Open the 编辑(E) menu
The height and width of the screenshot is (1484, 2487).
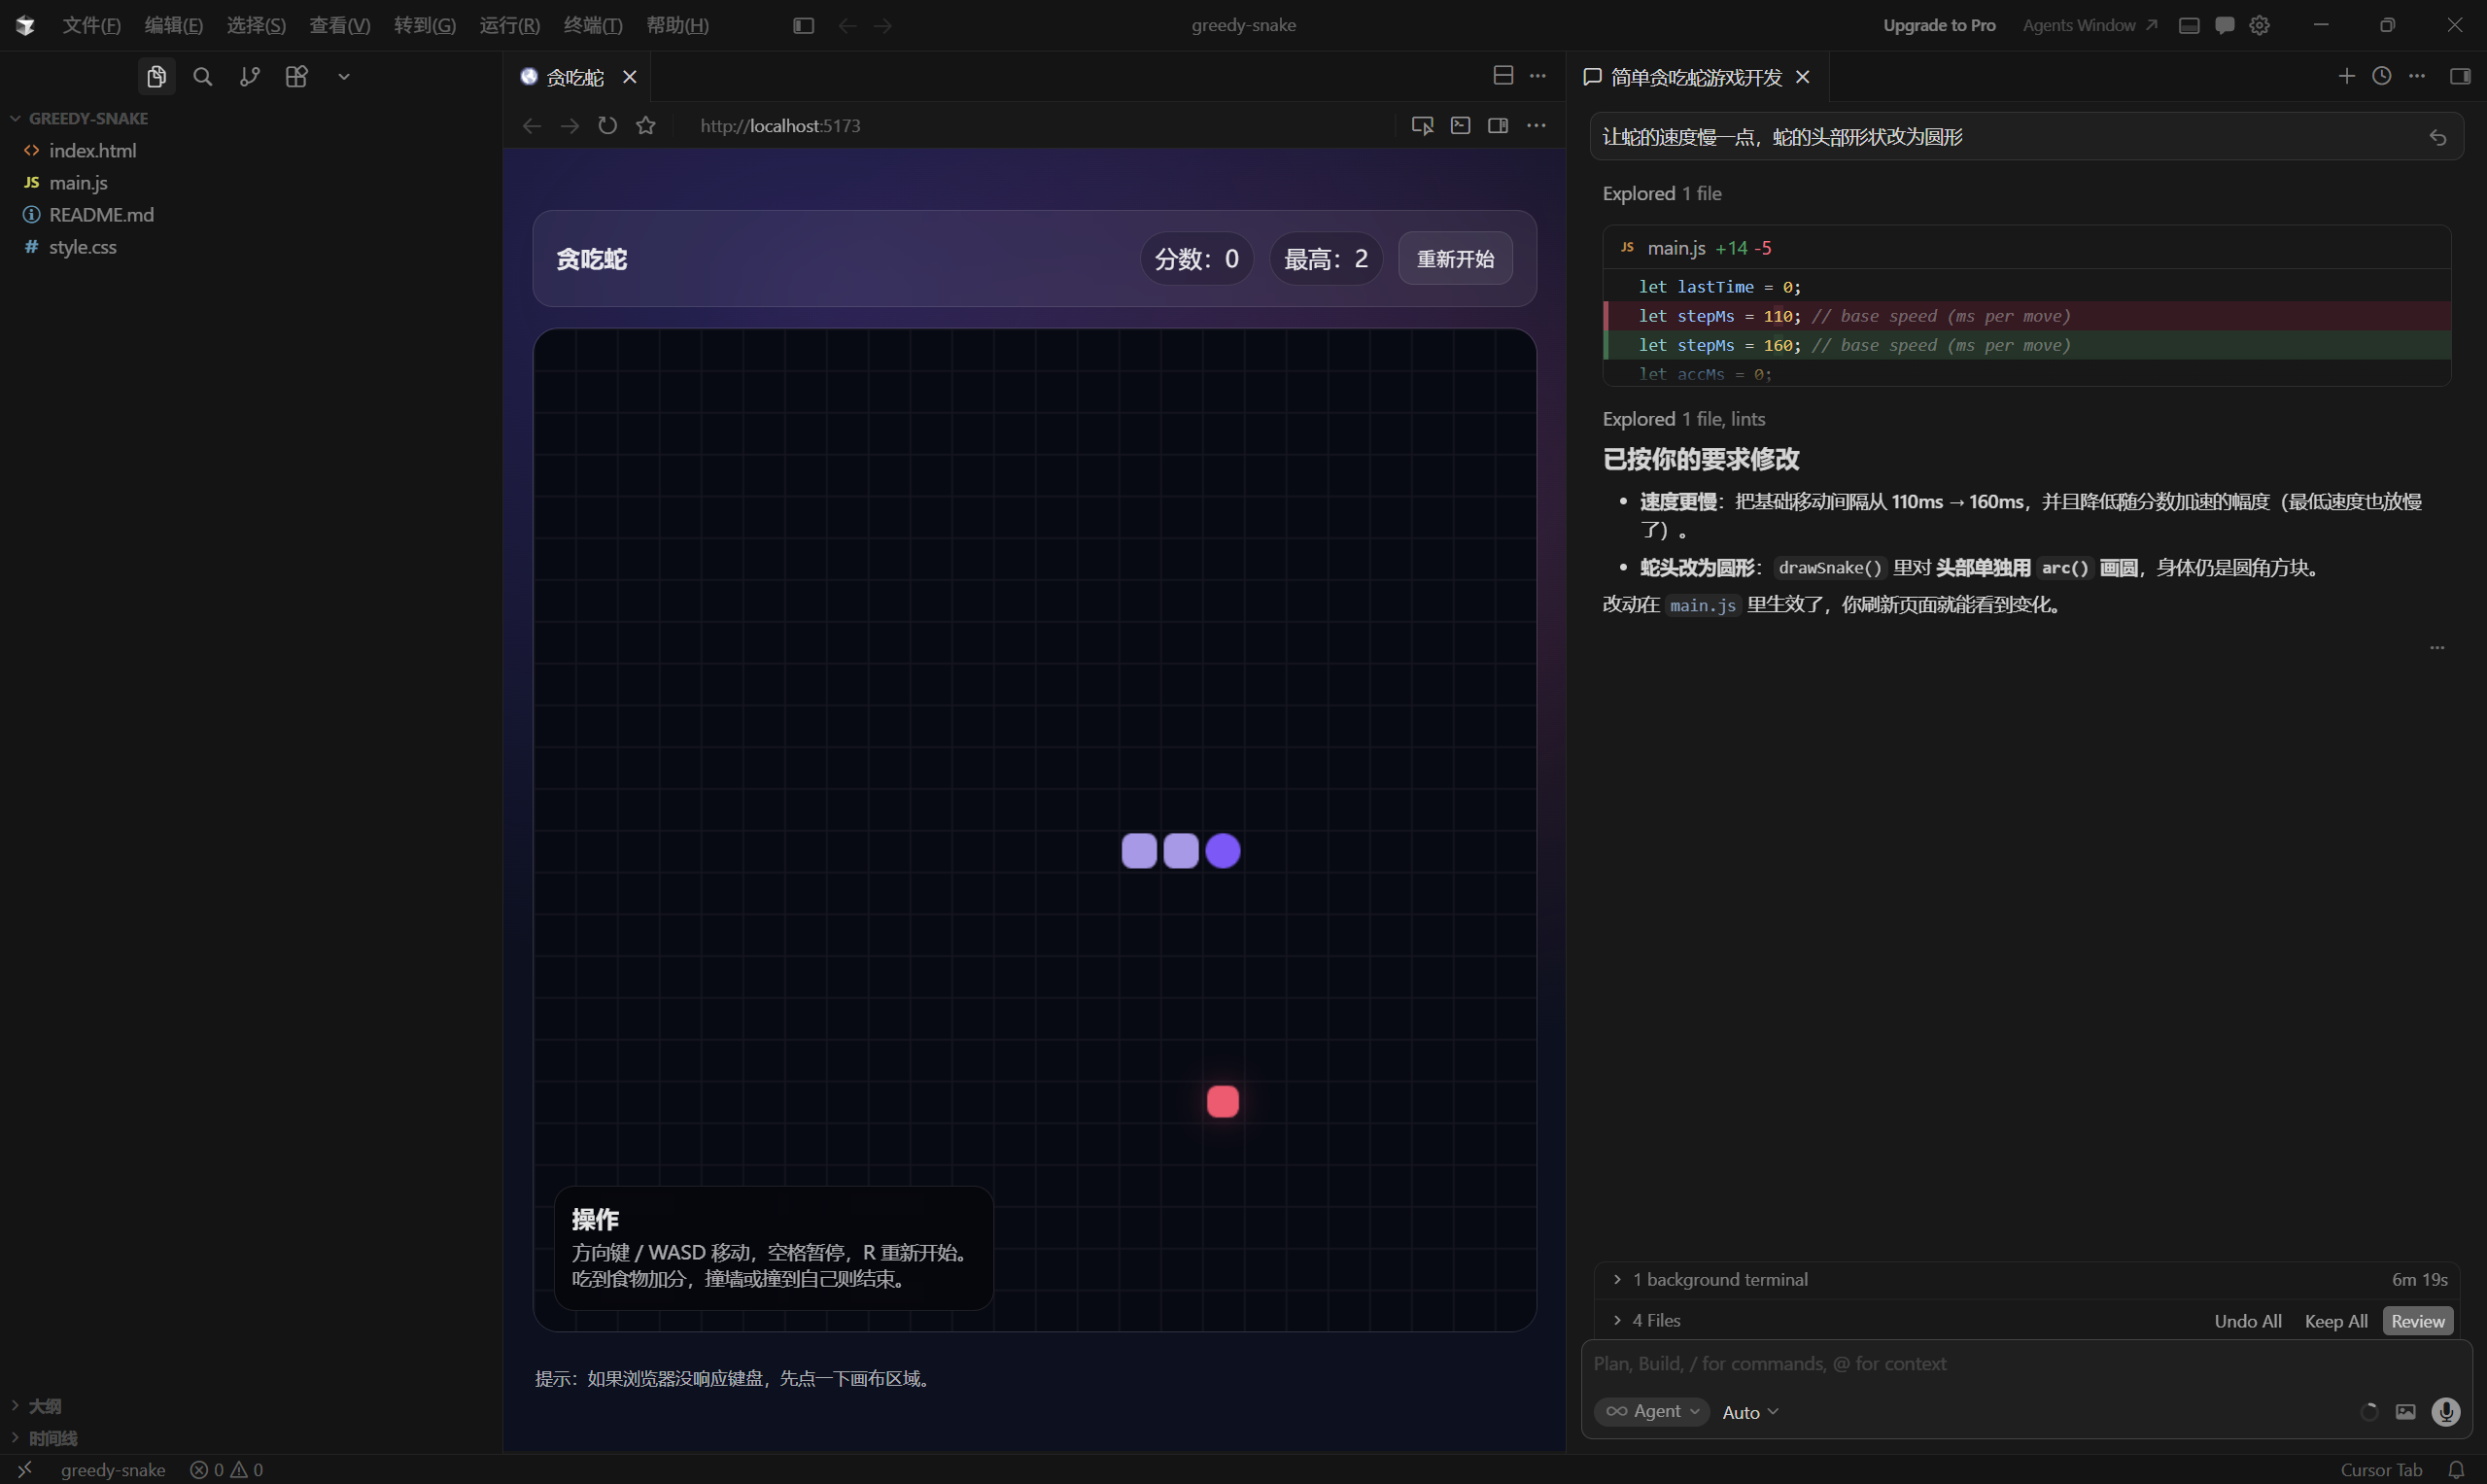173,25
